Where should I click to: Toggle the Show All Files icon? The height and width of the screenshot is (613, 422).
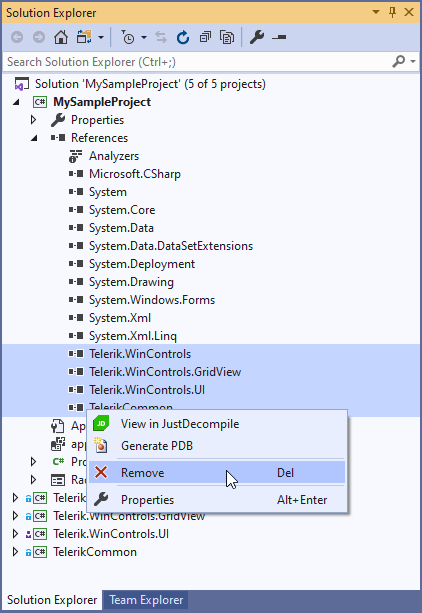pos(227,38)
